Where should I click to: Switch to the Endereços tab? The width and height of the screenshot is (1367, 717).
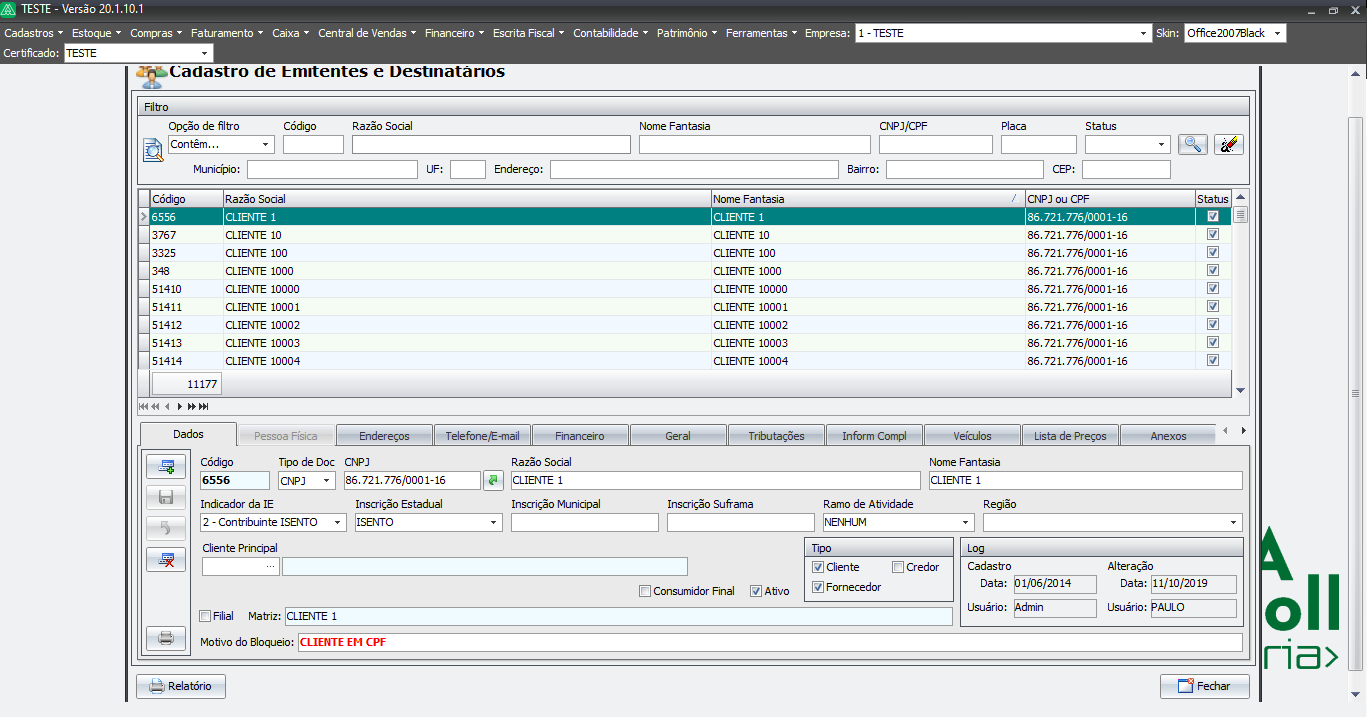point(384,436)
